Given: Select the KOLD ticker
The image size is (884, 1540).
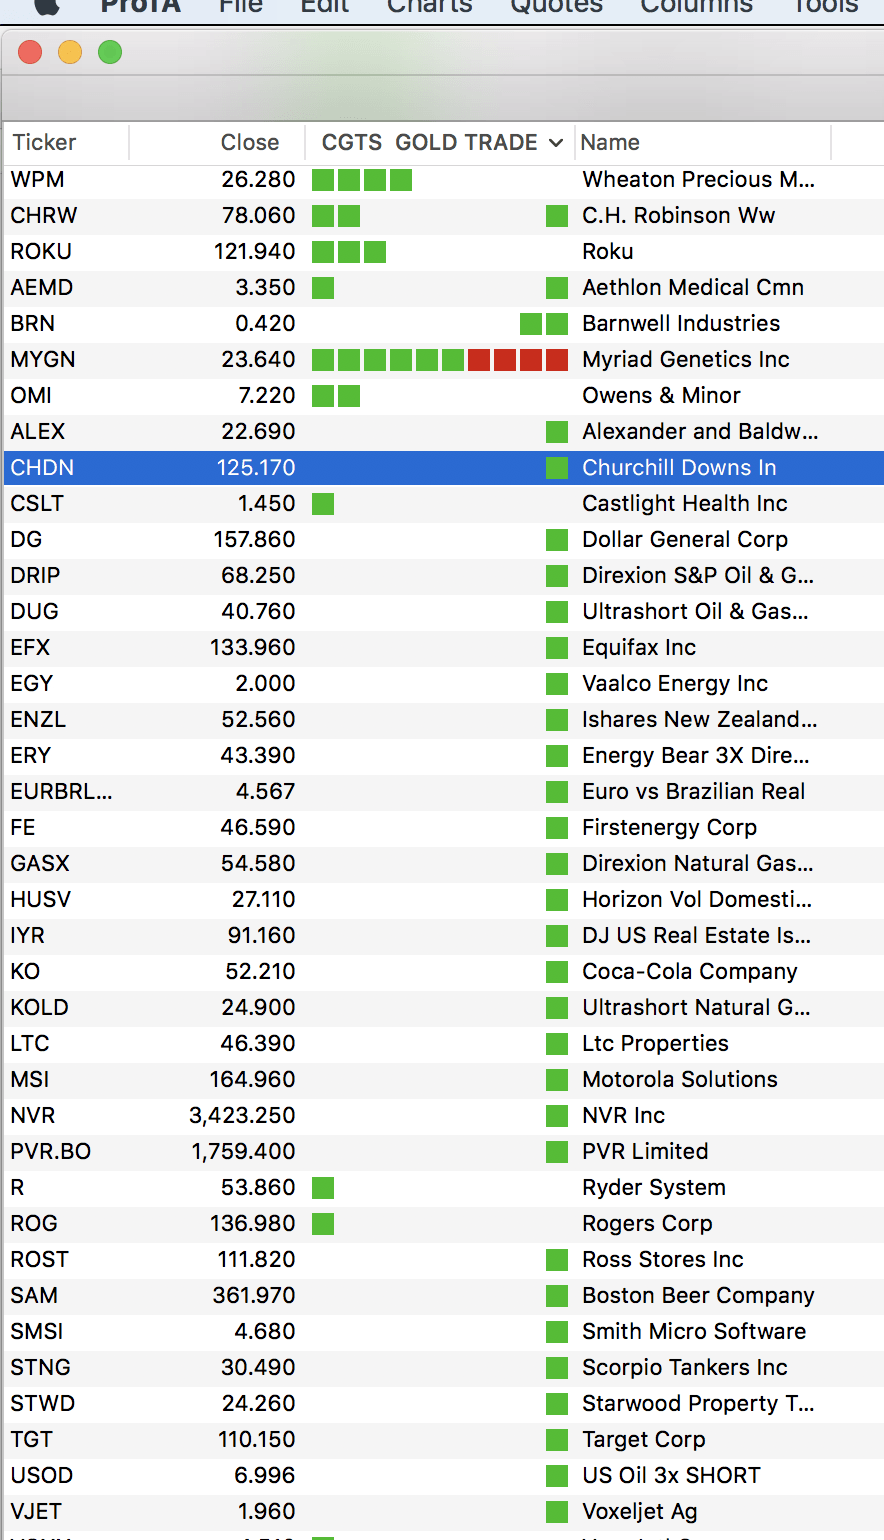Looking at the screenshot, I should [40, 1007].
